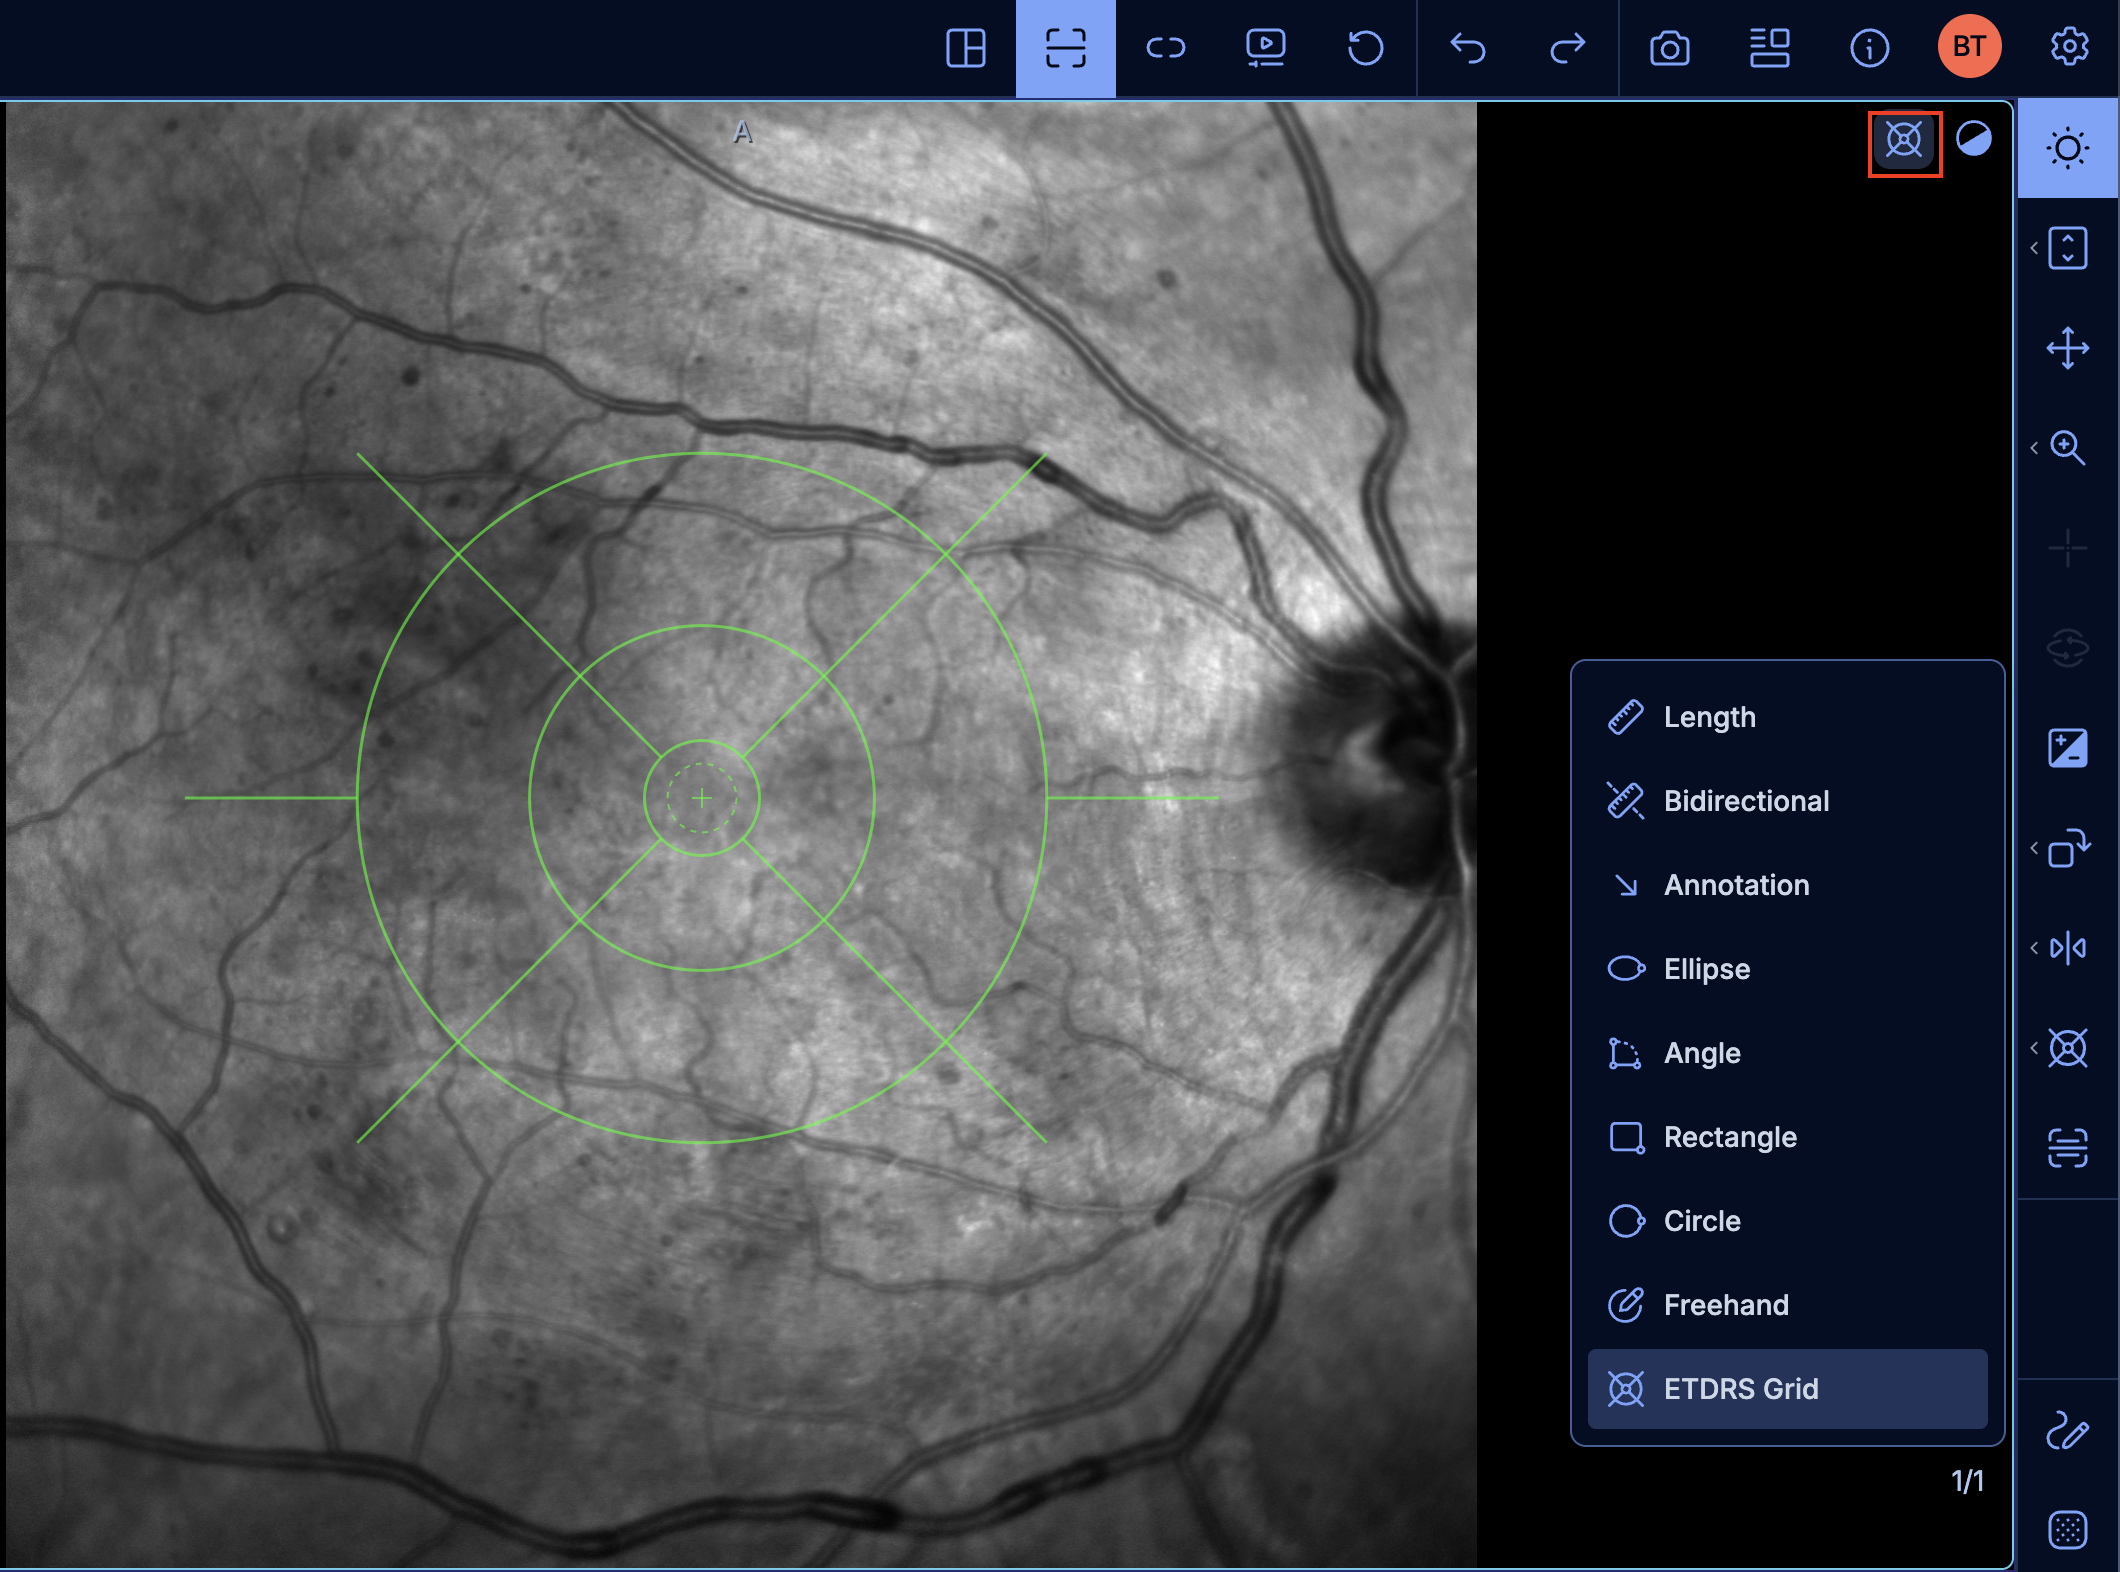The height and width of the screenshot is (1572, 2120).
Task: Toggle the viewport capture frame tool
Action: (1066, 48)
